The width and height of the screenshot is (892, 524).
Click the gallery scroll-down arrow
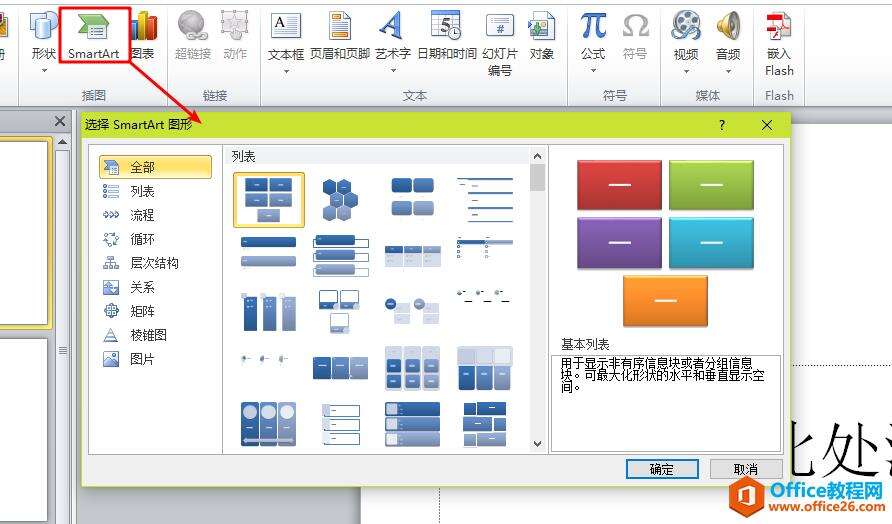pyautogui.click(x=538, y=444)
